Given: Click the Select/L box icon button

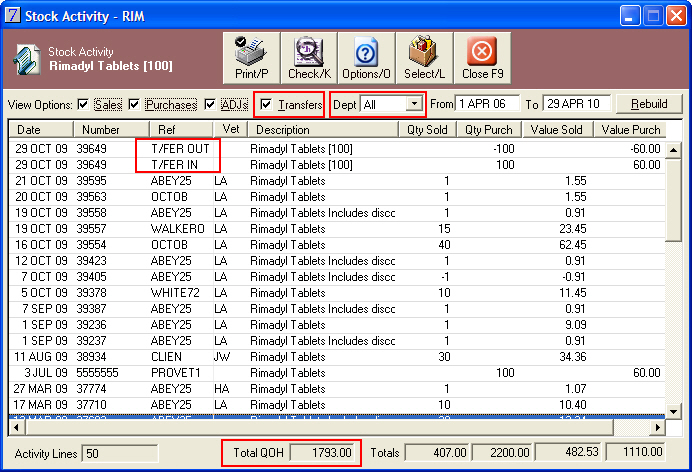Looking at the screenshot, I should click(424, 58).
